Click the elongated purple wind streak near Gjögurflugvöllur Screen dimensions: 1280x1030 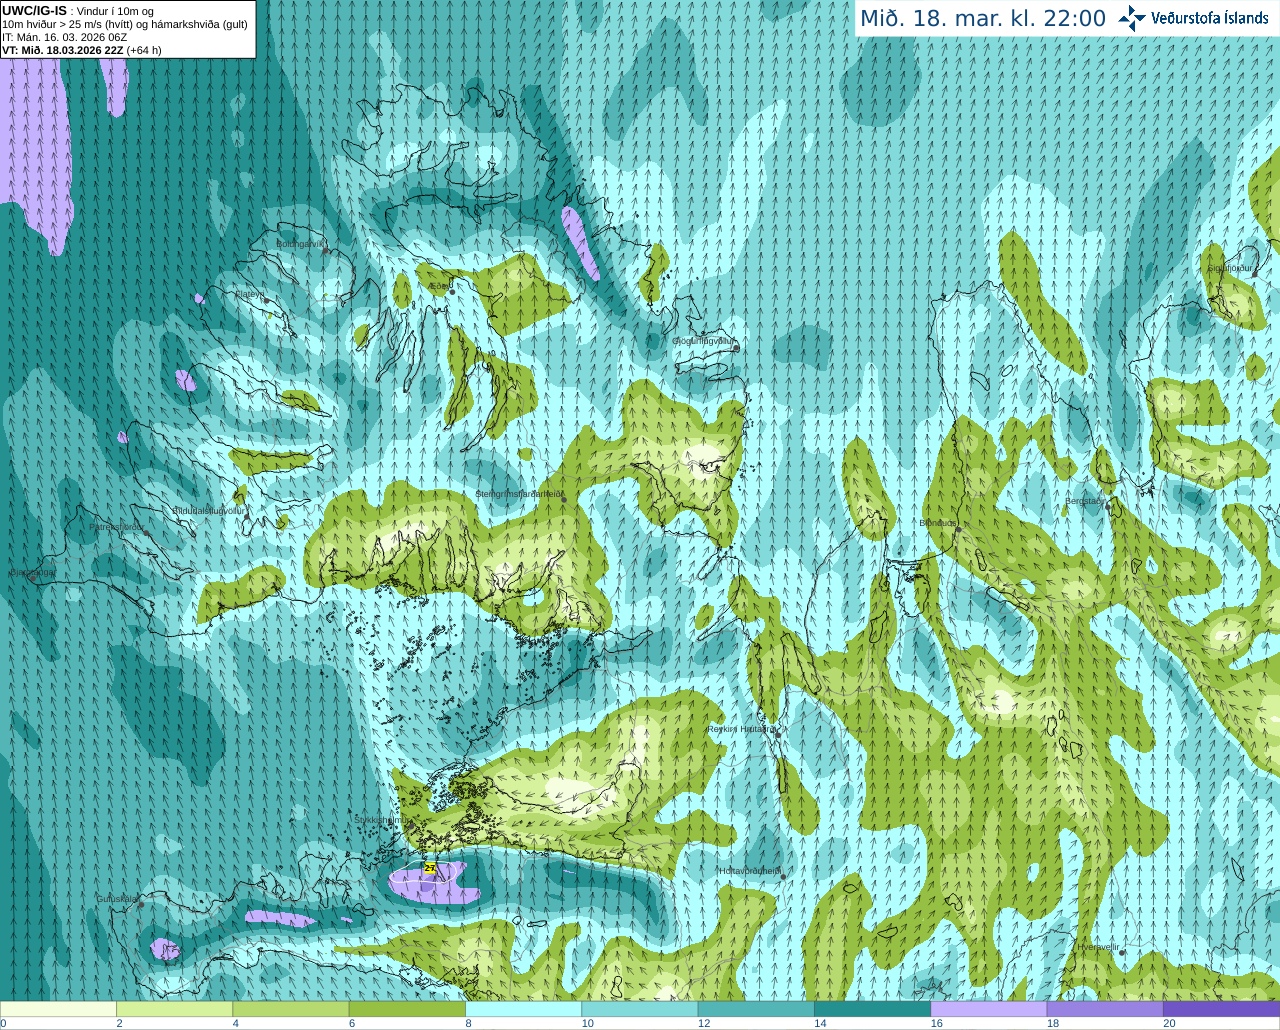click(x=580, y=243)
